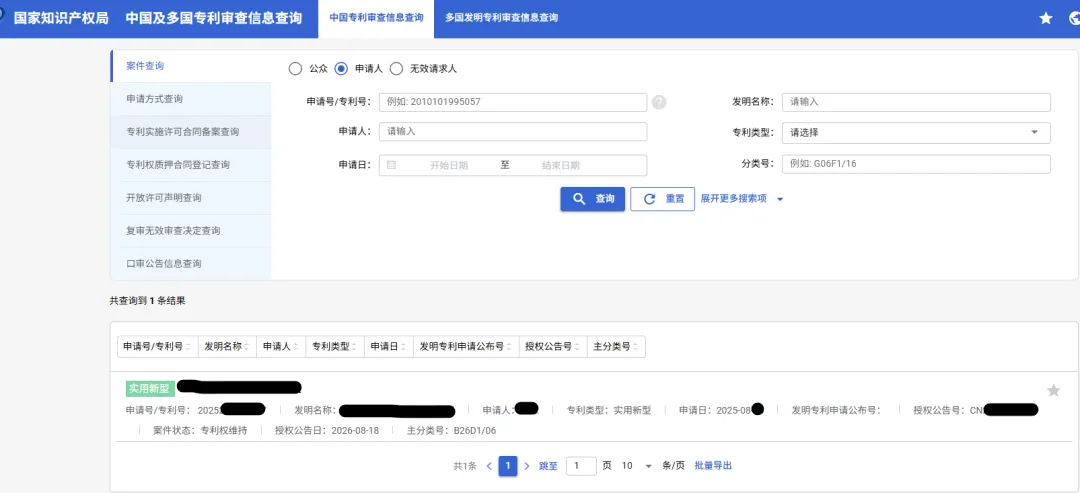Sort by 发明专利申请公布号 column
Screen dimensions: 1080x493
(x=466, y=347)
